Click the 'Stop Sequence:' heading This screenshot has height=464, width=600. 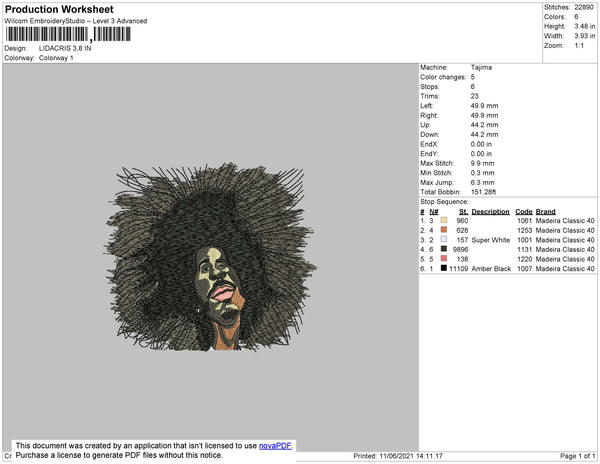point(444,202)
